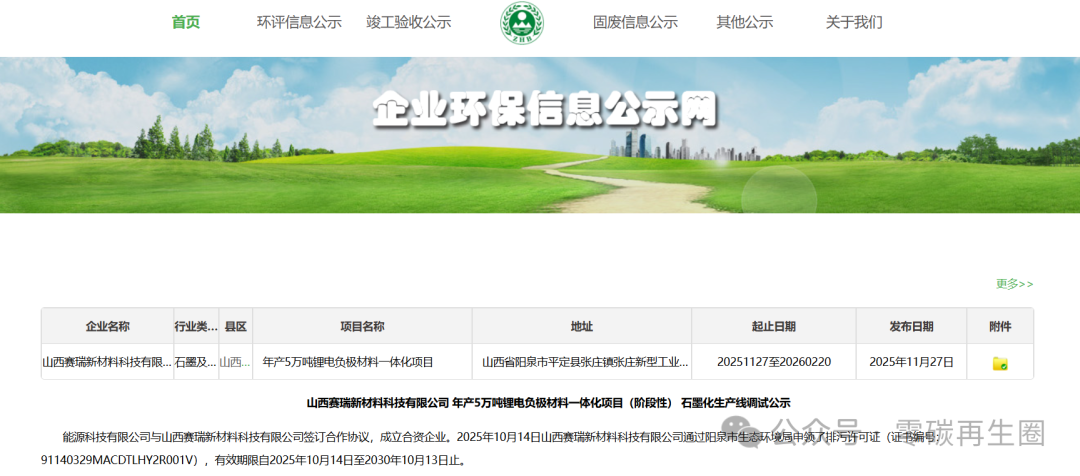Click the 企业名称 column header
This screenshot has width=1080, height=476.
click(x=107, y=326)
